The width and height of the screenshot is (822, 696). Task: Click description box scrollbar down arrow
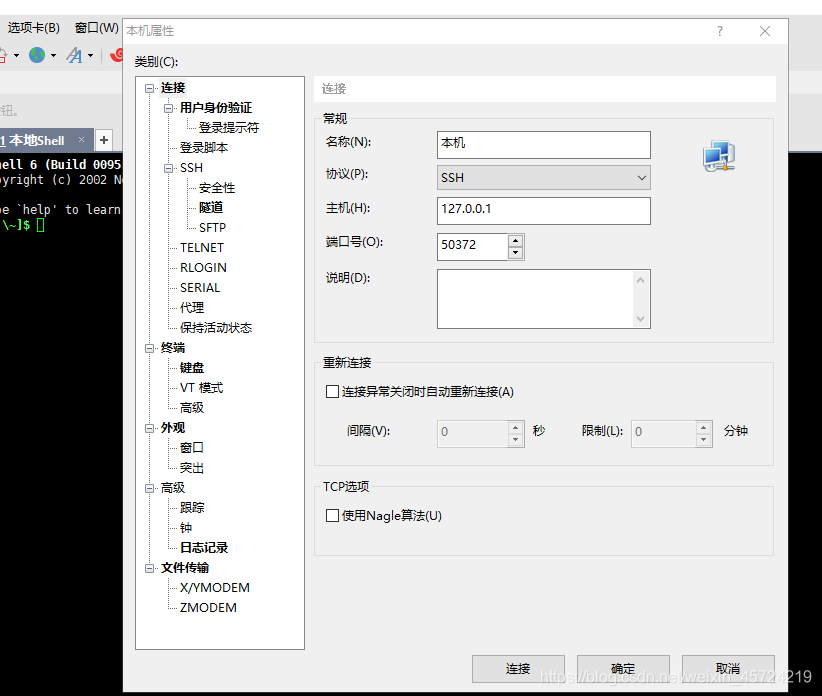pyautogui.click(x=641, y=319)
